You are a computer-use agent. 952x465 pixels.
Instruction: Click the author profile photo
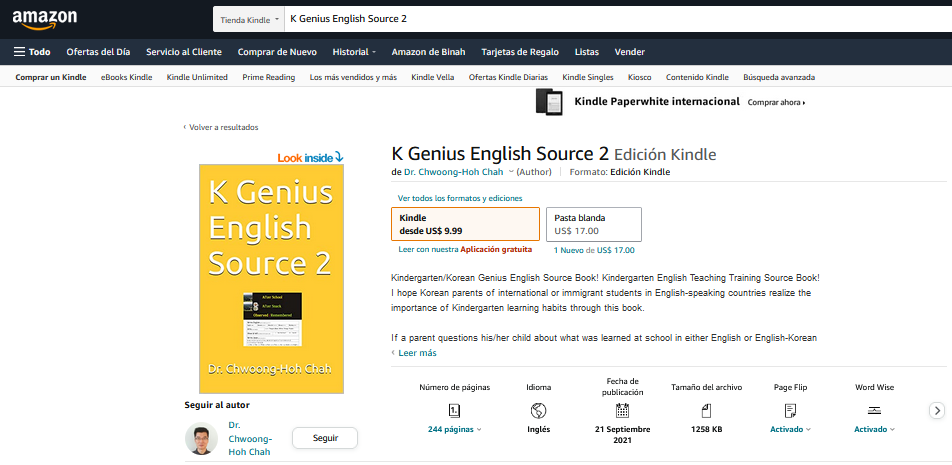pyautogui.click(x=201, y=438)
